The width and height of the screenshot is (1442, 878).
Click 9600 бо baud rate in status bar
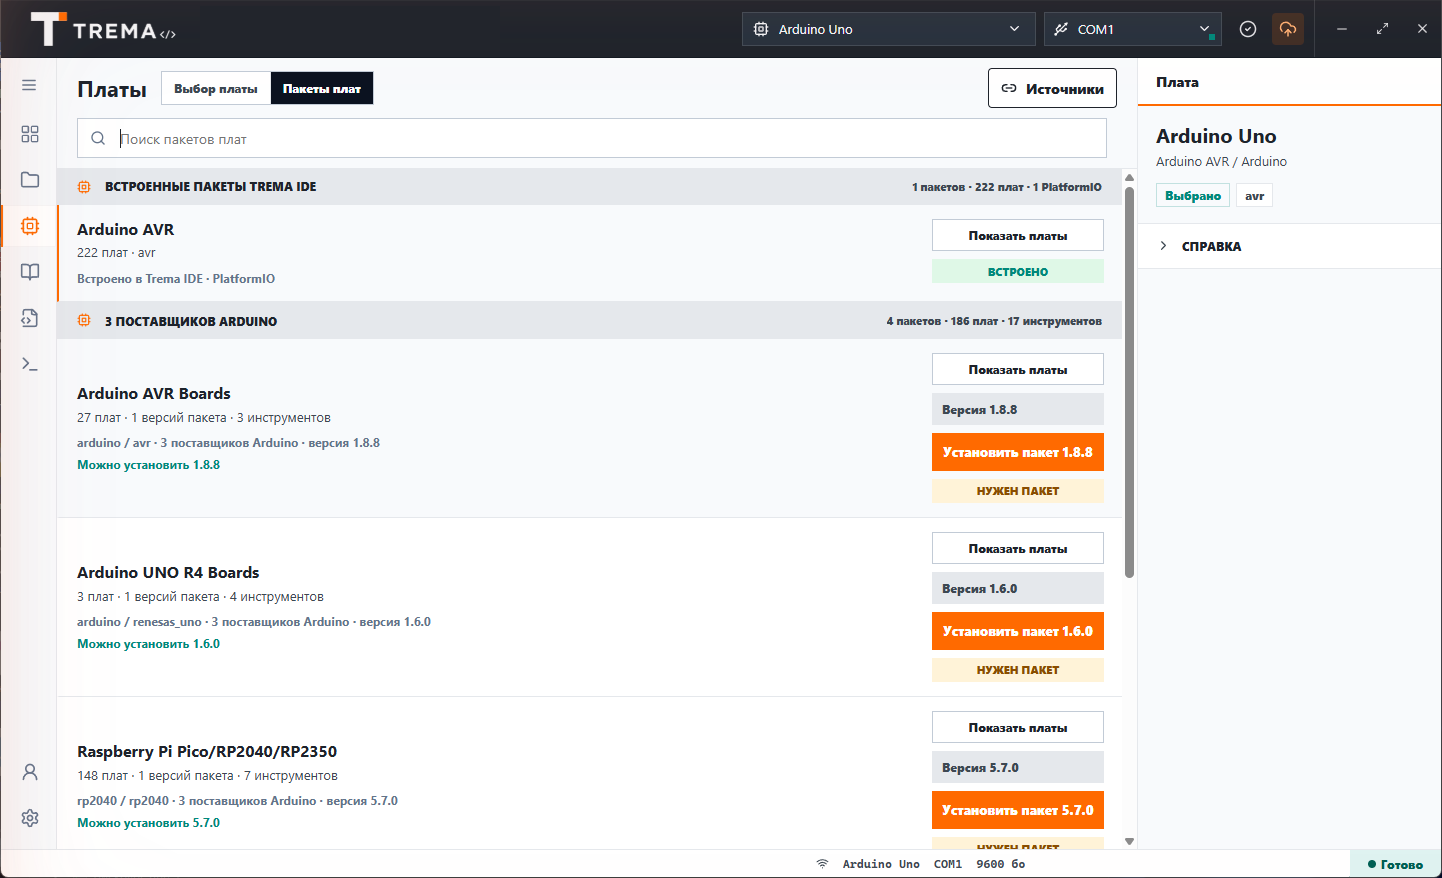1001,864
